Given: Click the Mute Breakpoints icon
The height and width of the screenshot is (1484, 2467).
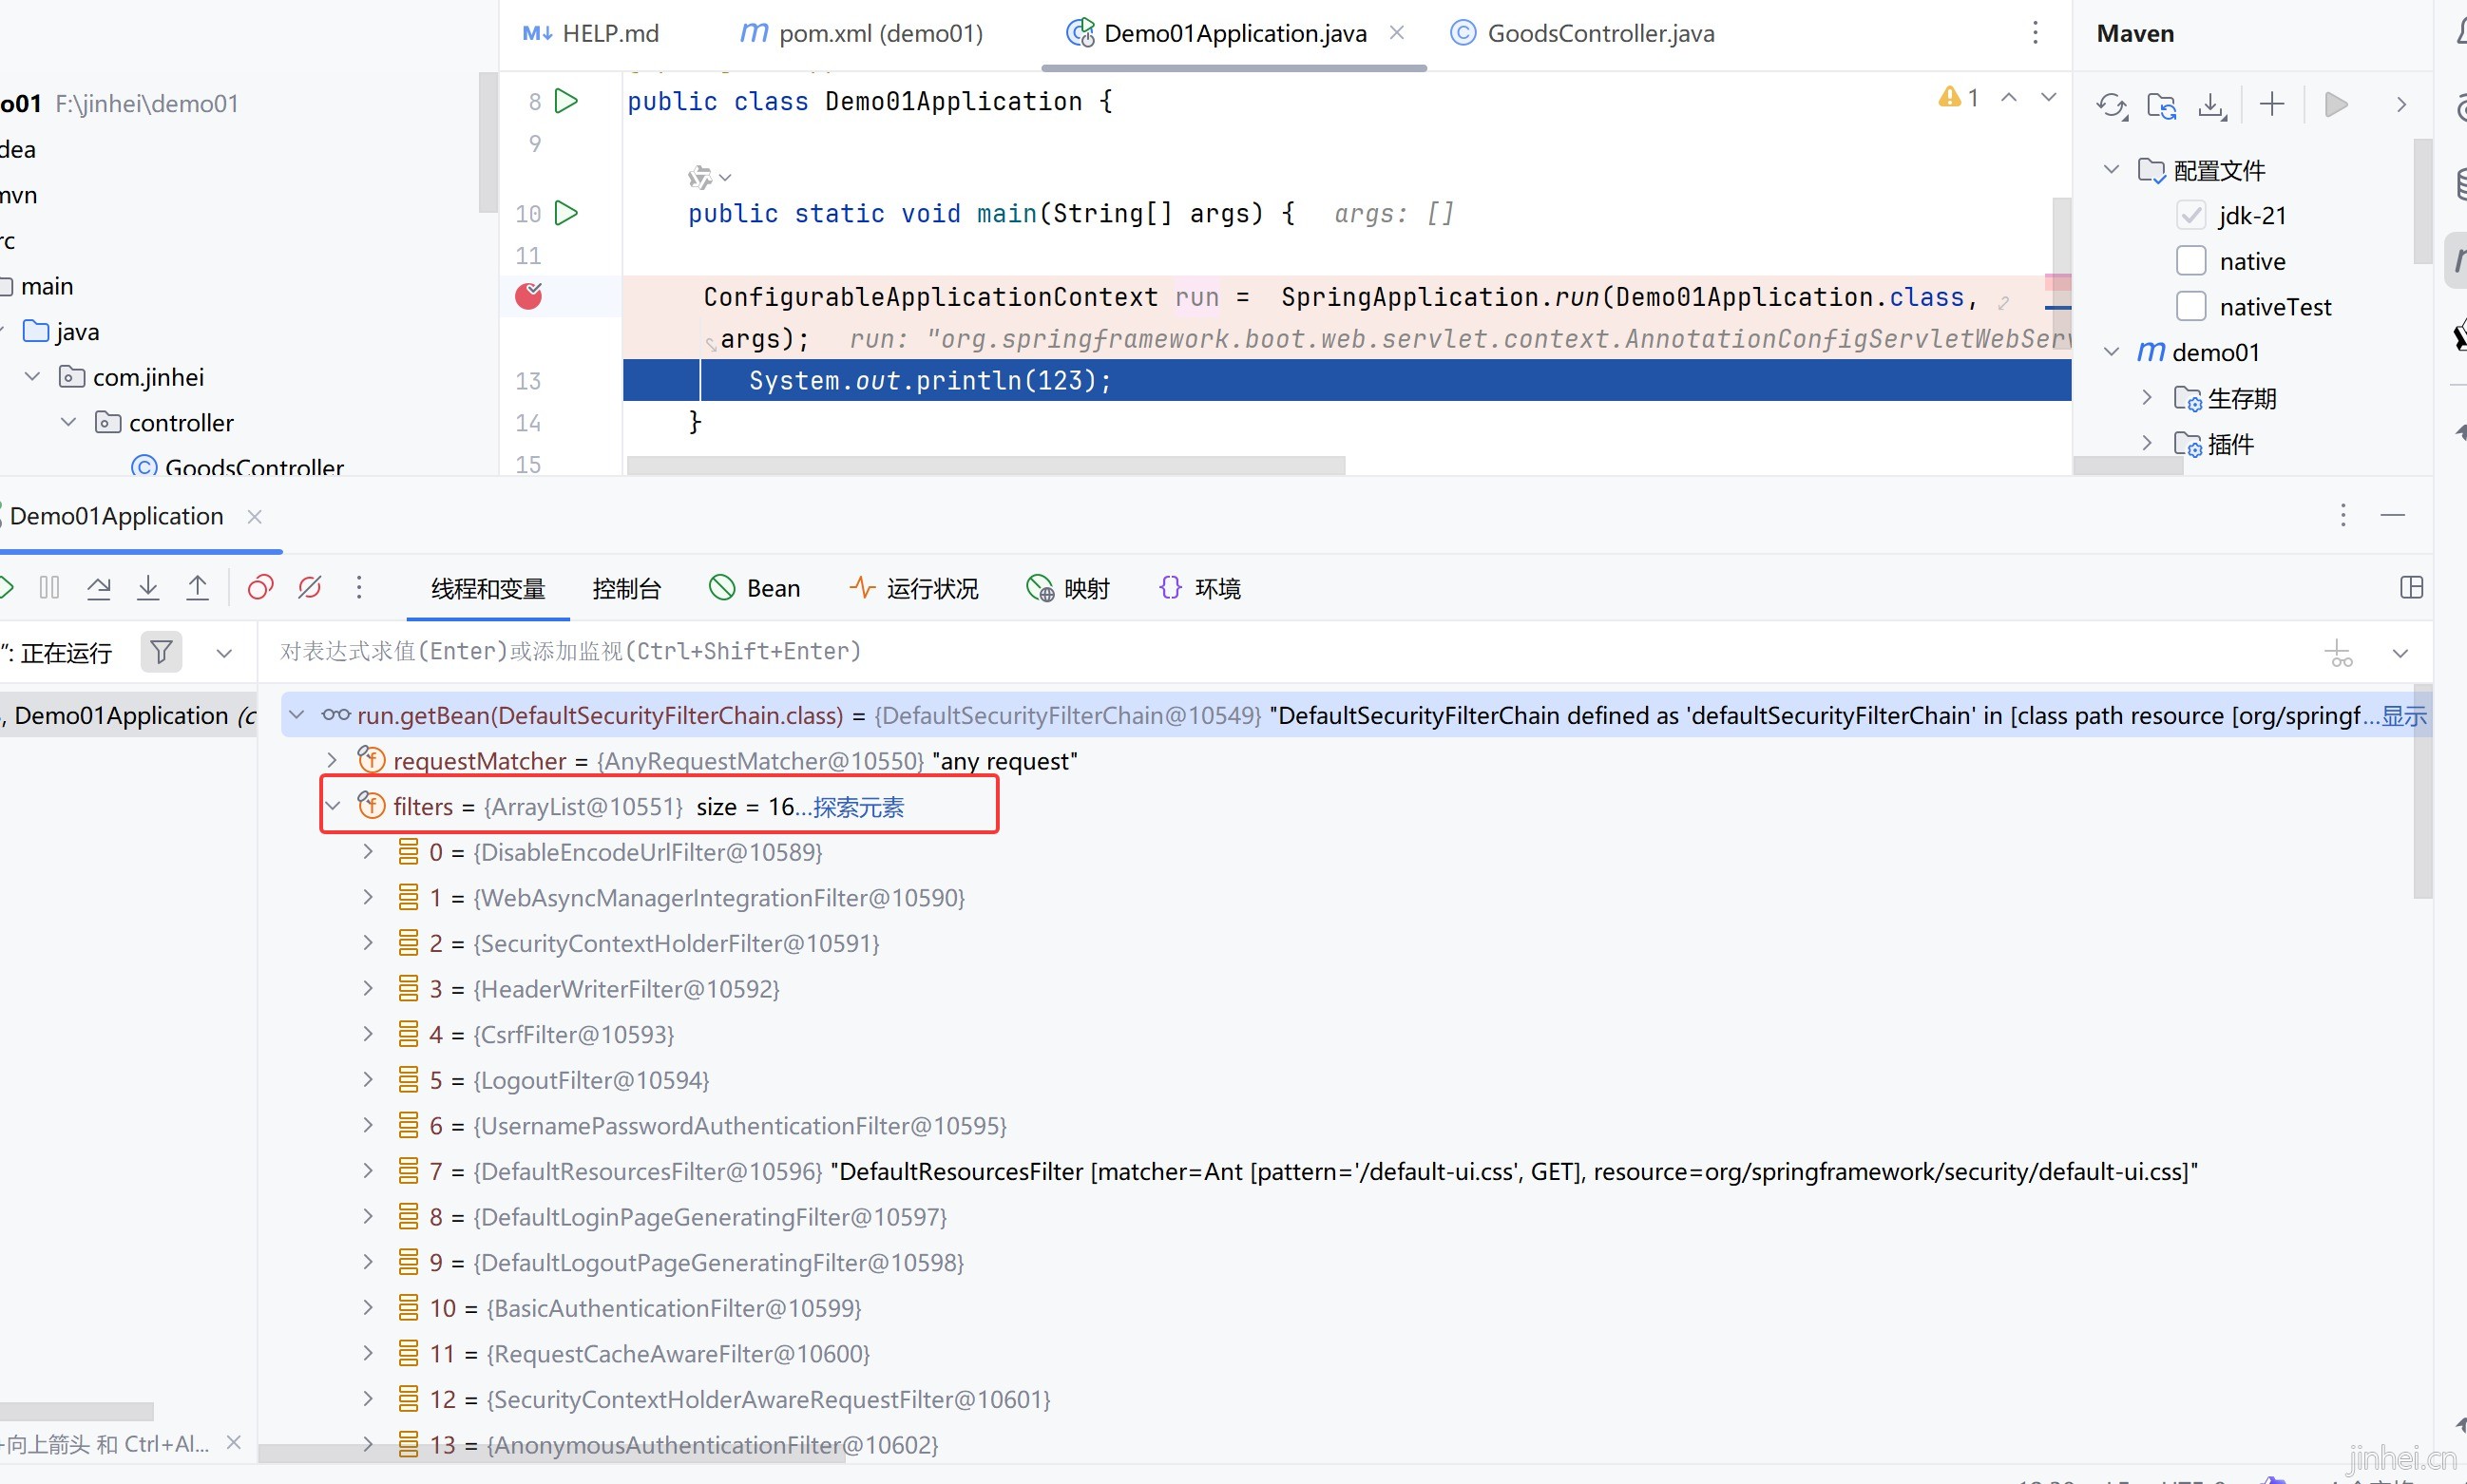Looking at the screenshot, I should 310,588.
